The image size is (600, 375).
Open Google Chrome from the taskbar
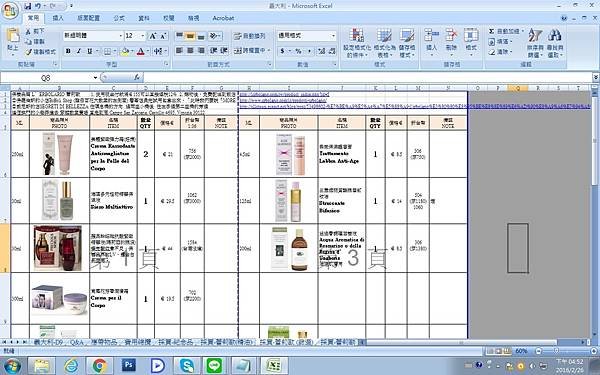pos(100,366)
